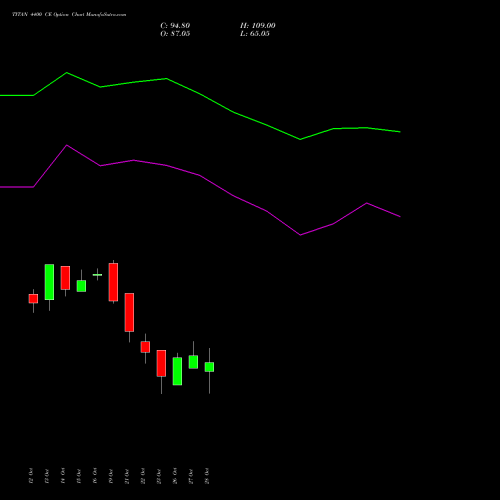Click the small red candlestick for 22 Oct
This screenshot has height=500, width=500.
(145, 347)
